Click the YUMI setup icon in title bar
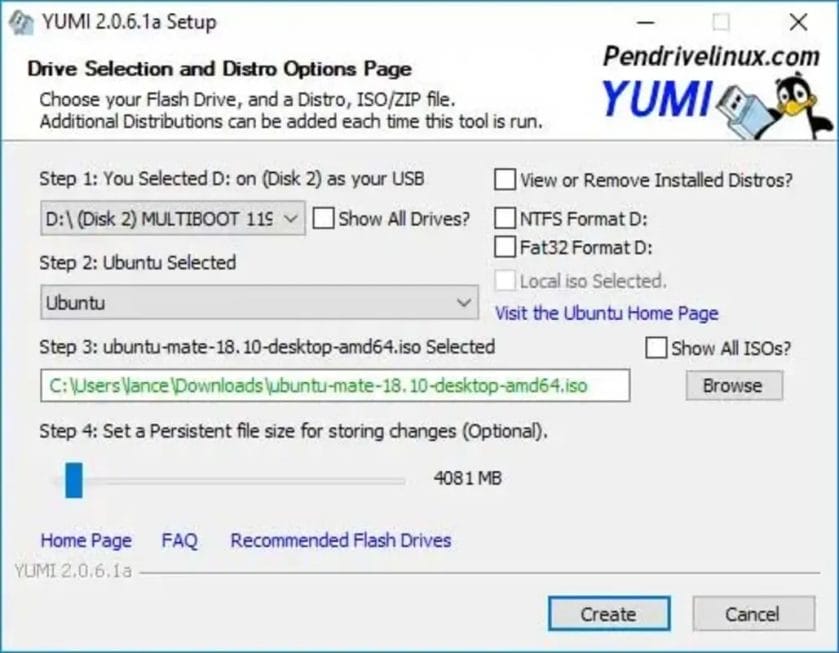839x653 pixels. click(18, 21)
